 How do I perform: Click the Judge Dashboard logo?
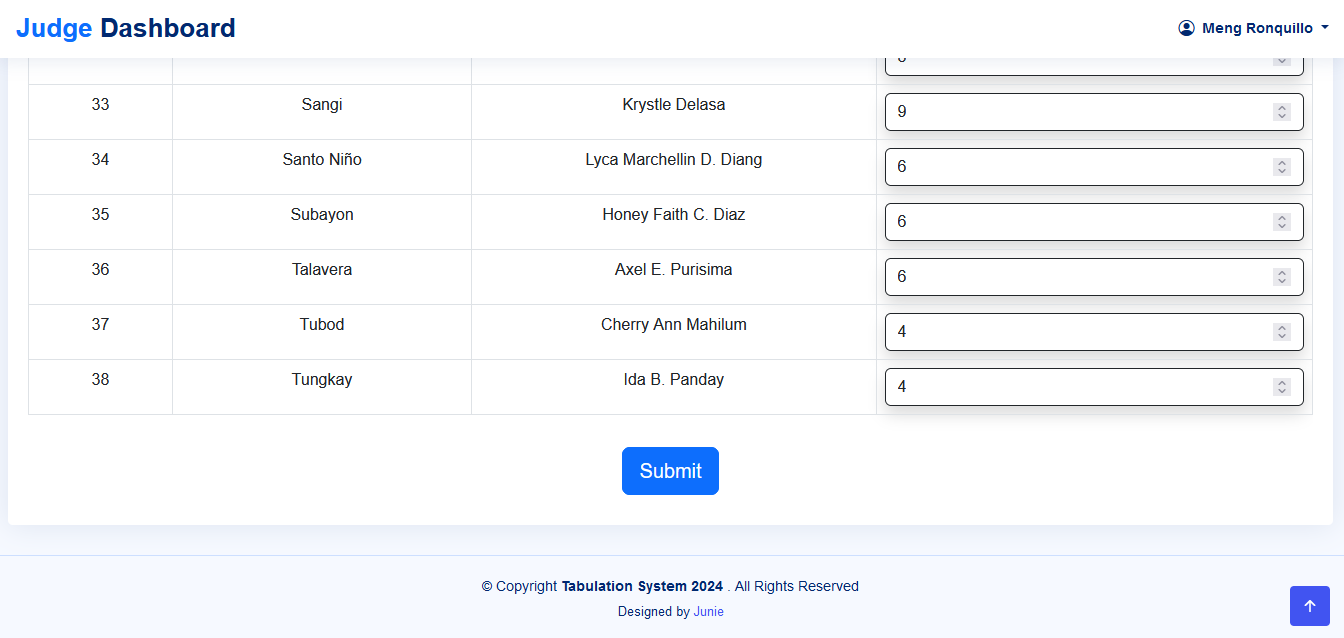pos(126,28)
